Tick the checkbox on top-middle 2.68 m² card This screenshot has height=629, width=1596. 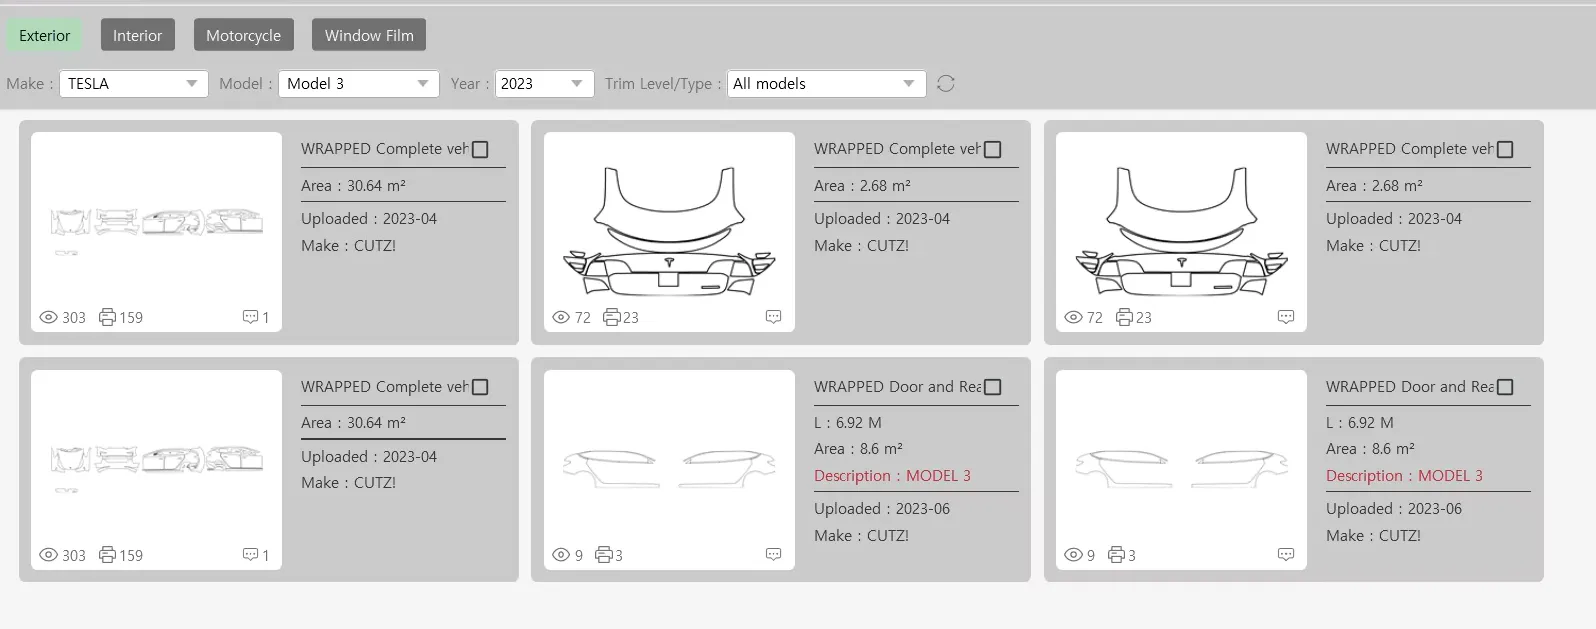[993, 150]
